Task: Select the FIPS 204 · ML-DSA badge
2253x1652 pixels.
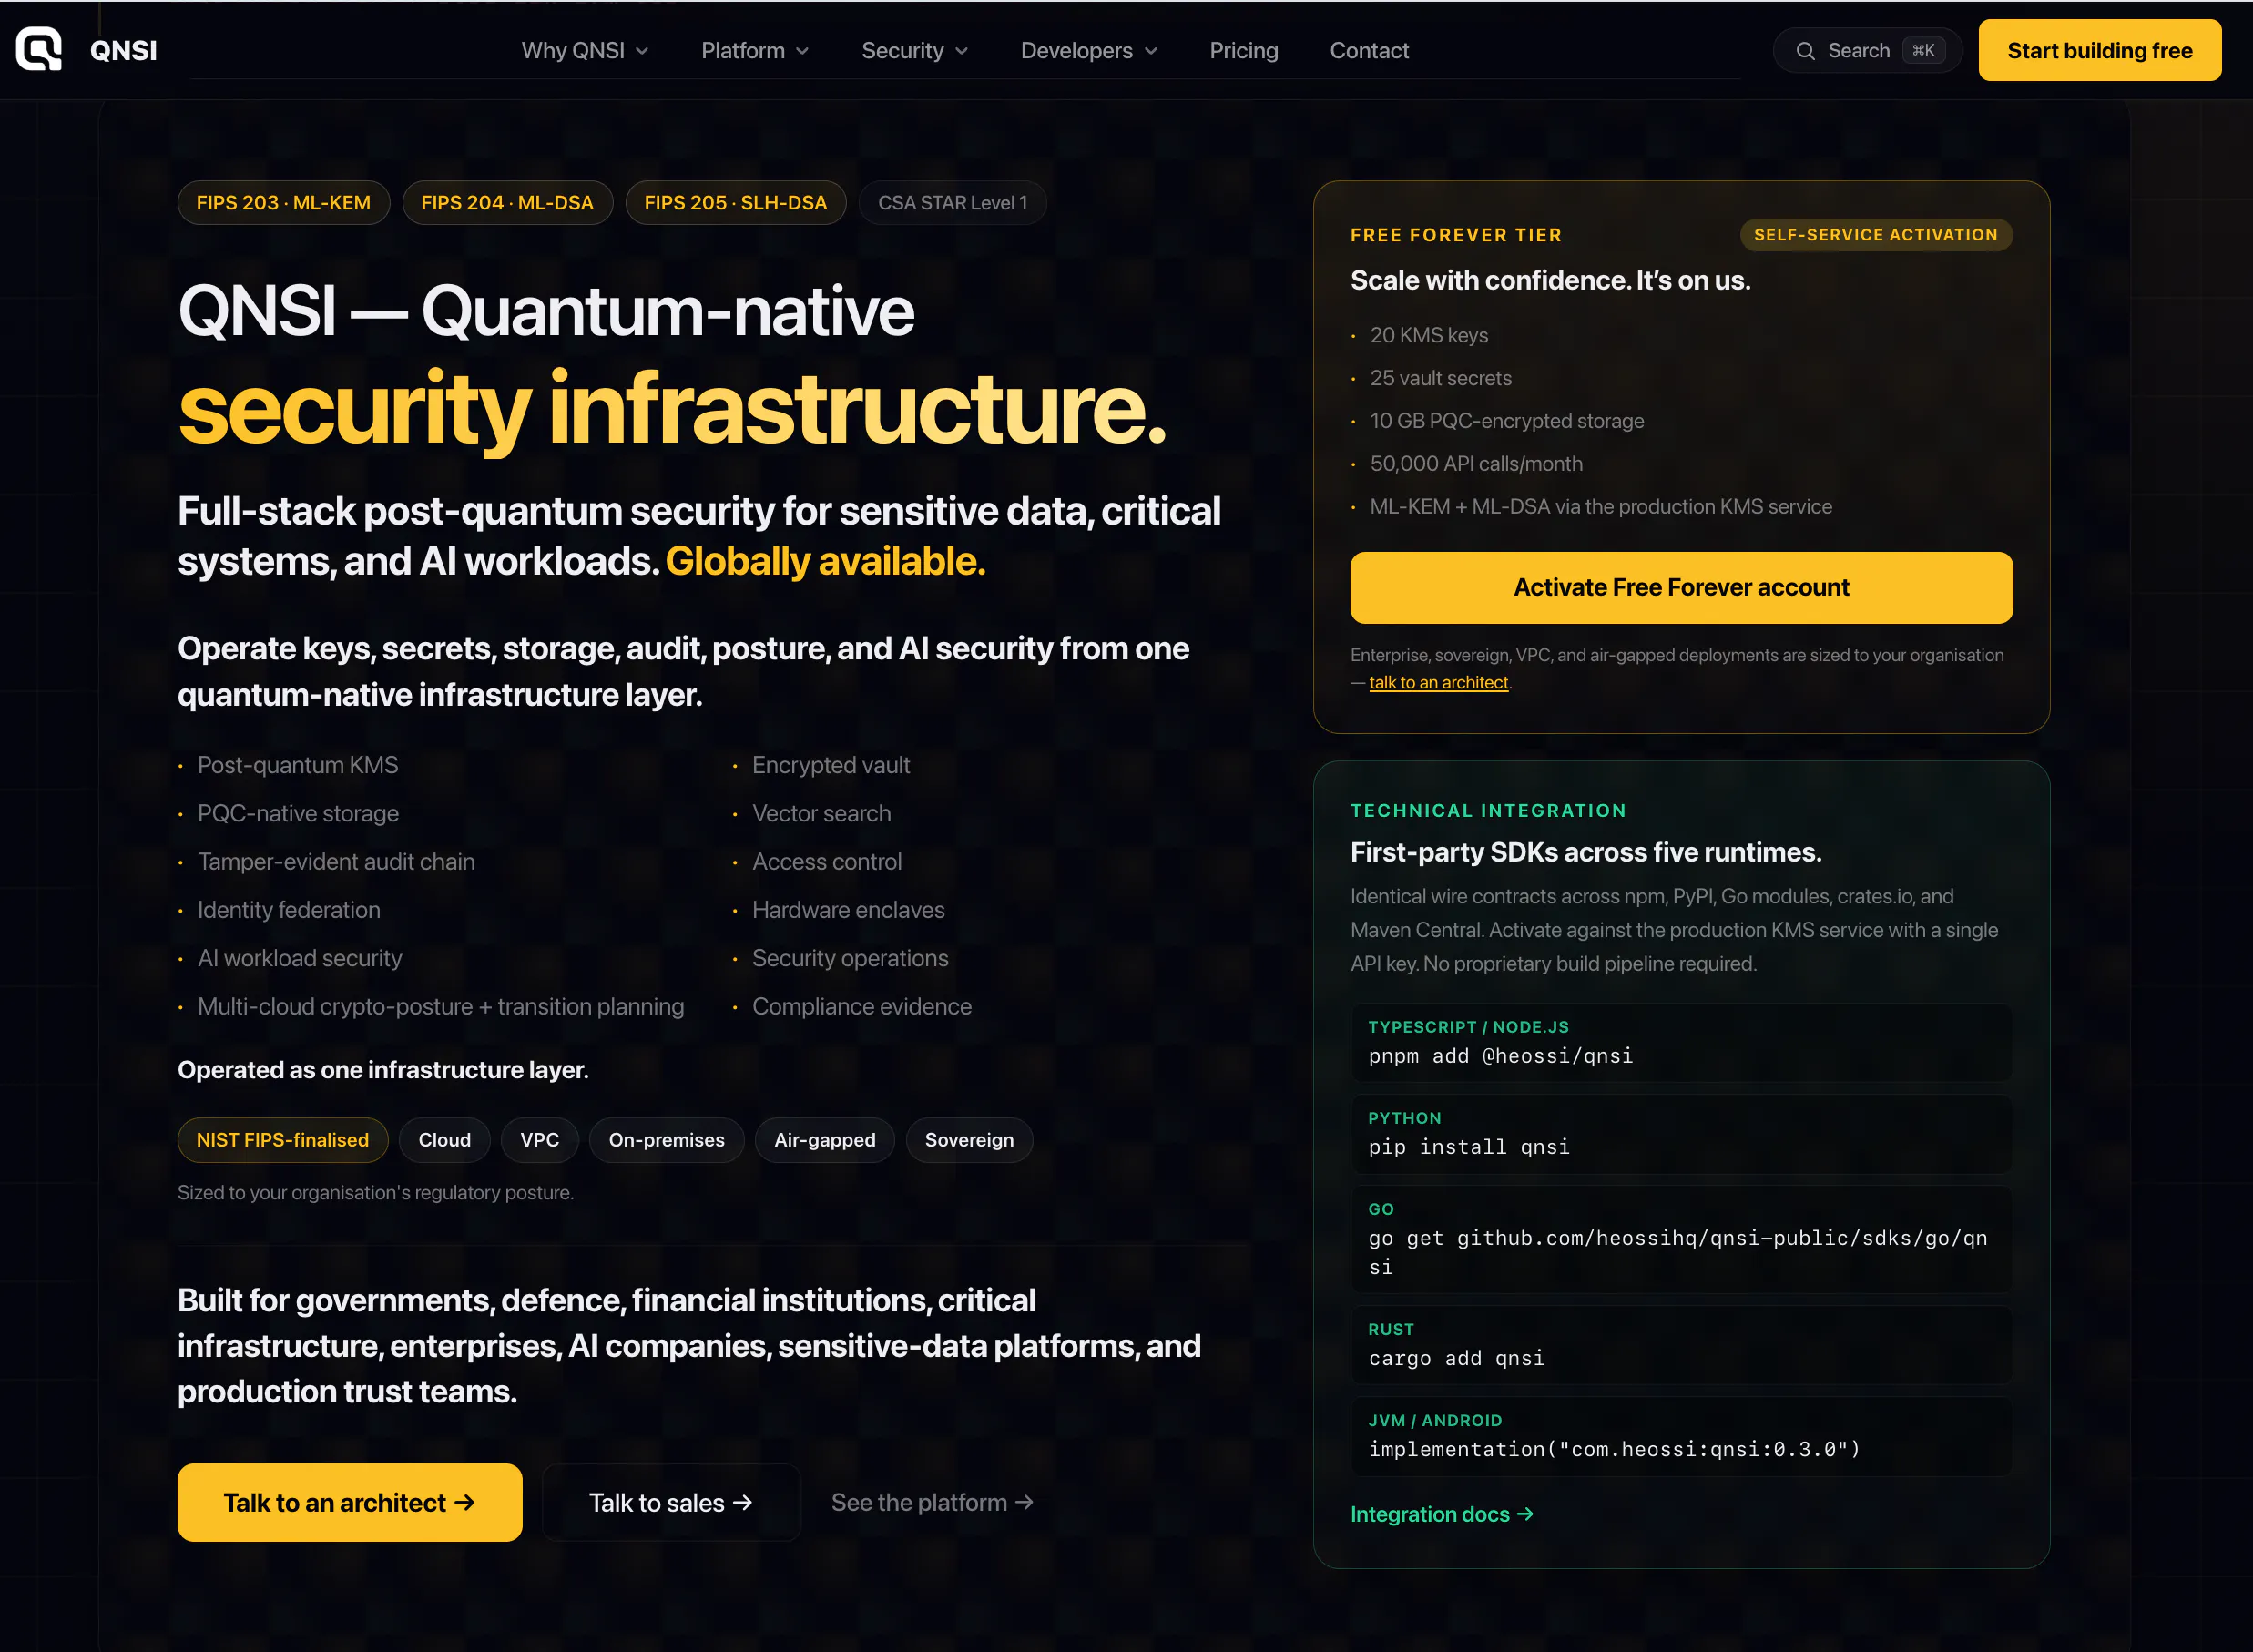Action: click(x=507, y=203)
